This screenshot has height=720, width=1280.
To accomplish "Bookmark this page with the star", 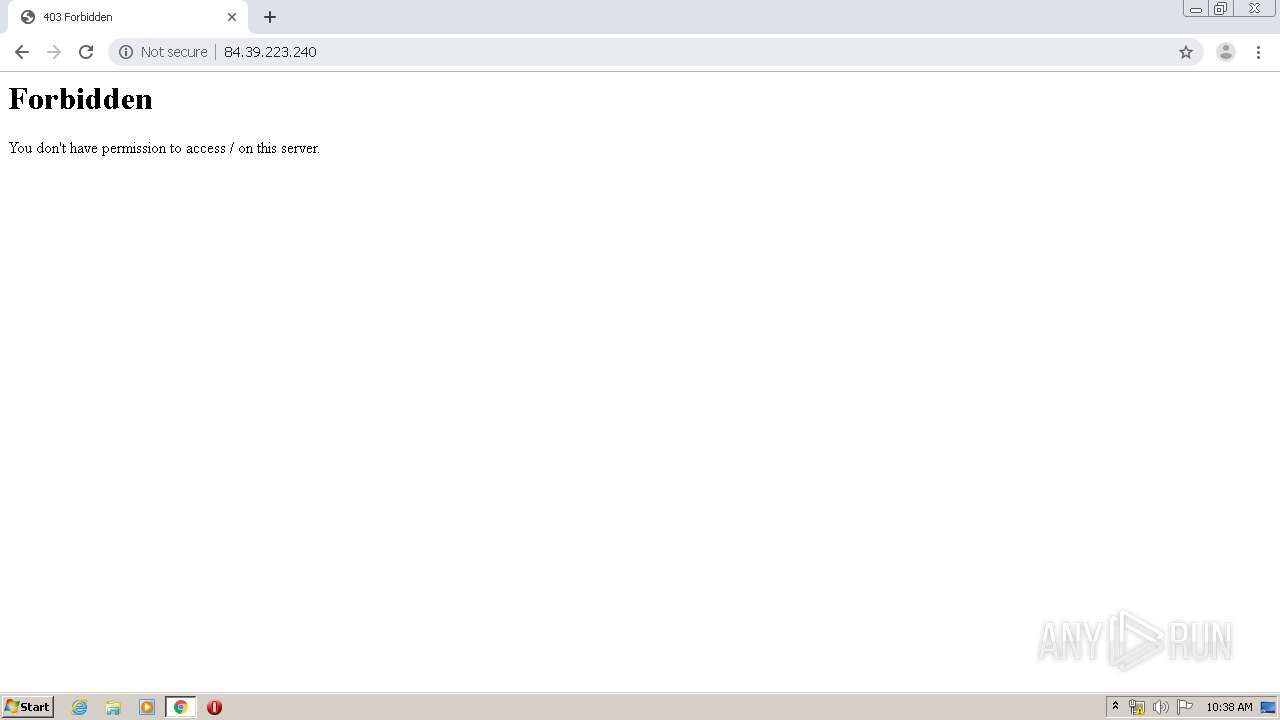I will (1186, 52).
